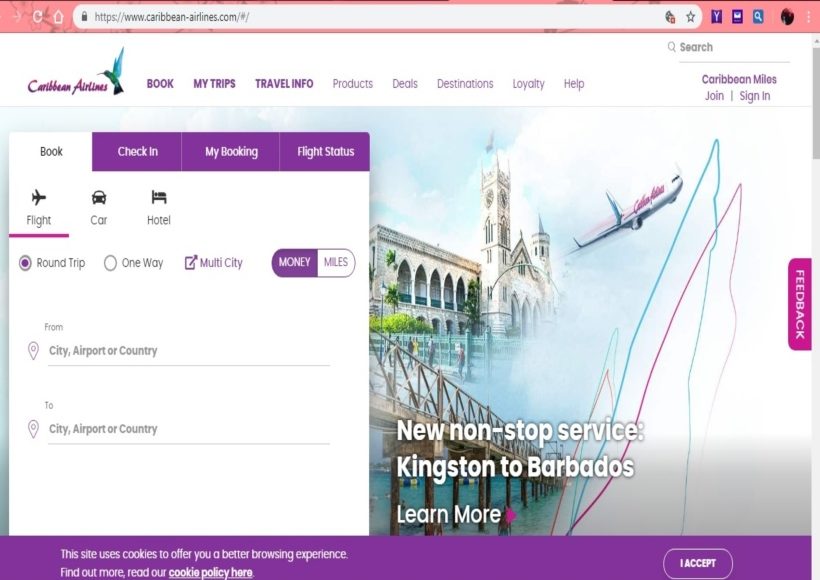Open the Deals menu
This screenshot has width=820, height=580.
pyautogui.click(x=405, y=84)
